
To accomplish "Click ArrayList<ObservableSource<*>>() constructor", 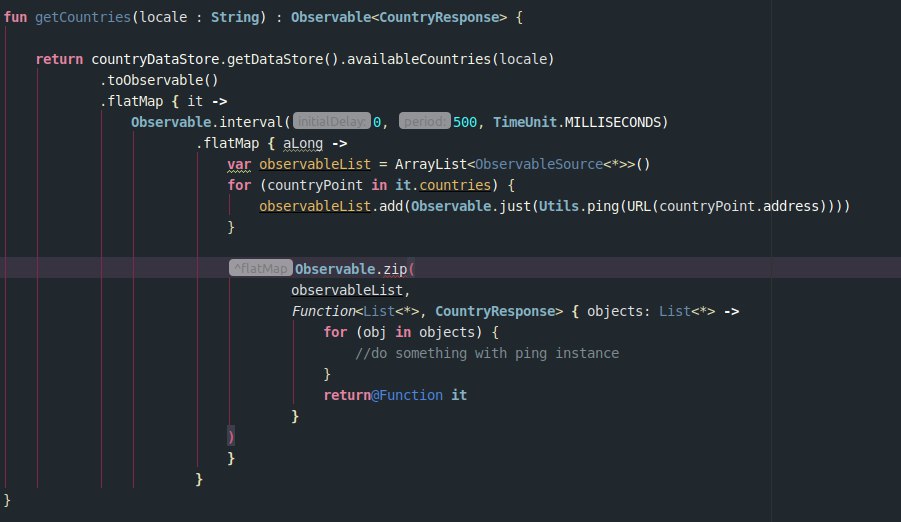I will click(x=522, y=164).
